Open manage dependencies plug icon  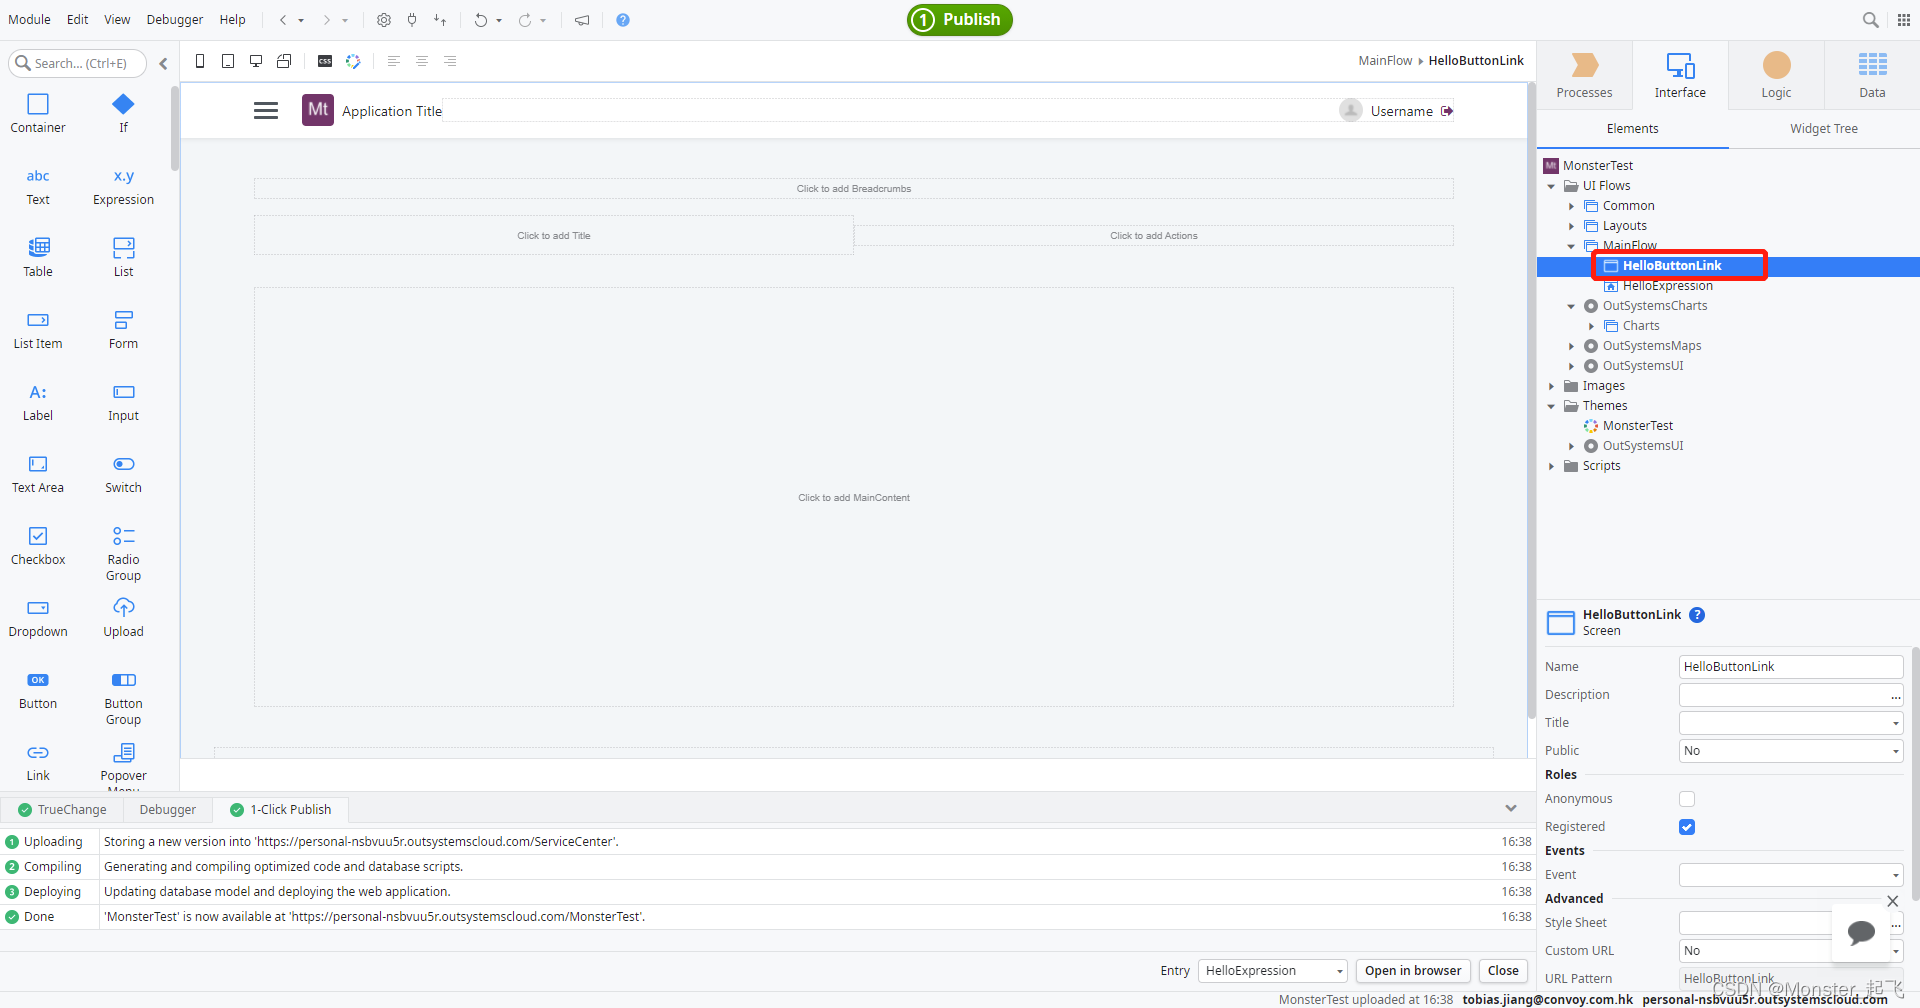(412, 20)
